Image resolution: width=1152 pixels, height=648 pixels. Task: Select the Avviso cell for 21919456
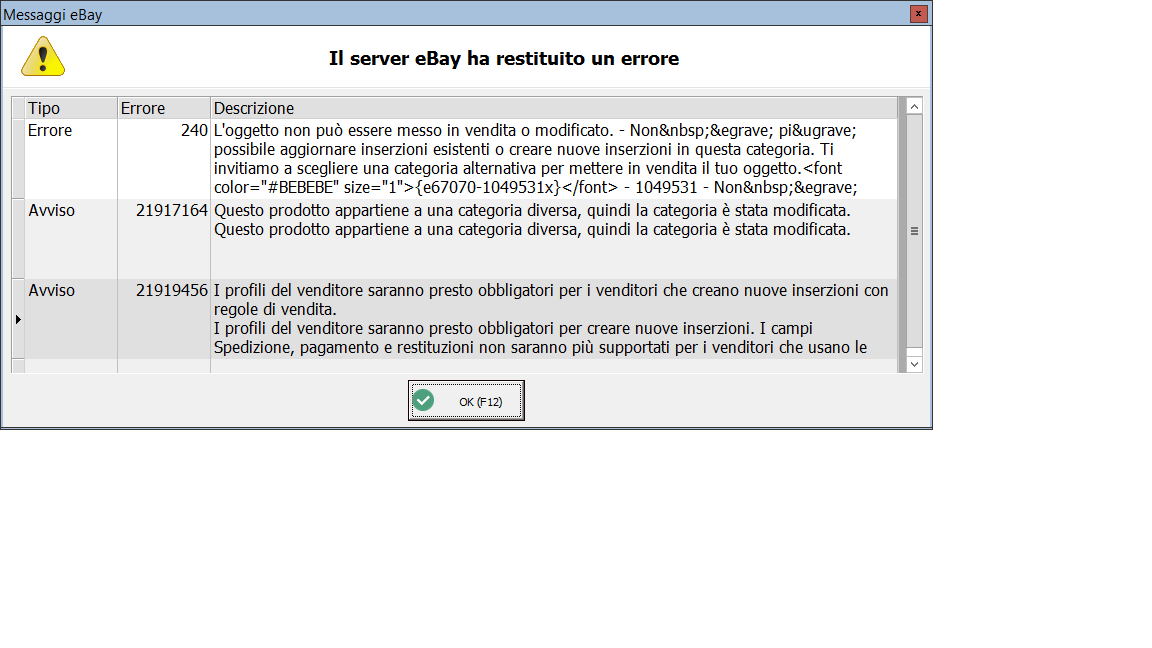coord(71,319)
